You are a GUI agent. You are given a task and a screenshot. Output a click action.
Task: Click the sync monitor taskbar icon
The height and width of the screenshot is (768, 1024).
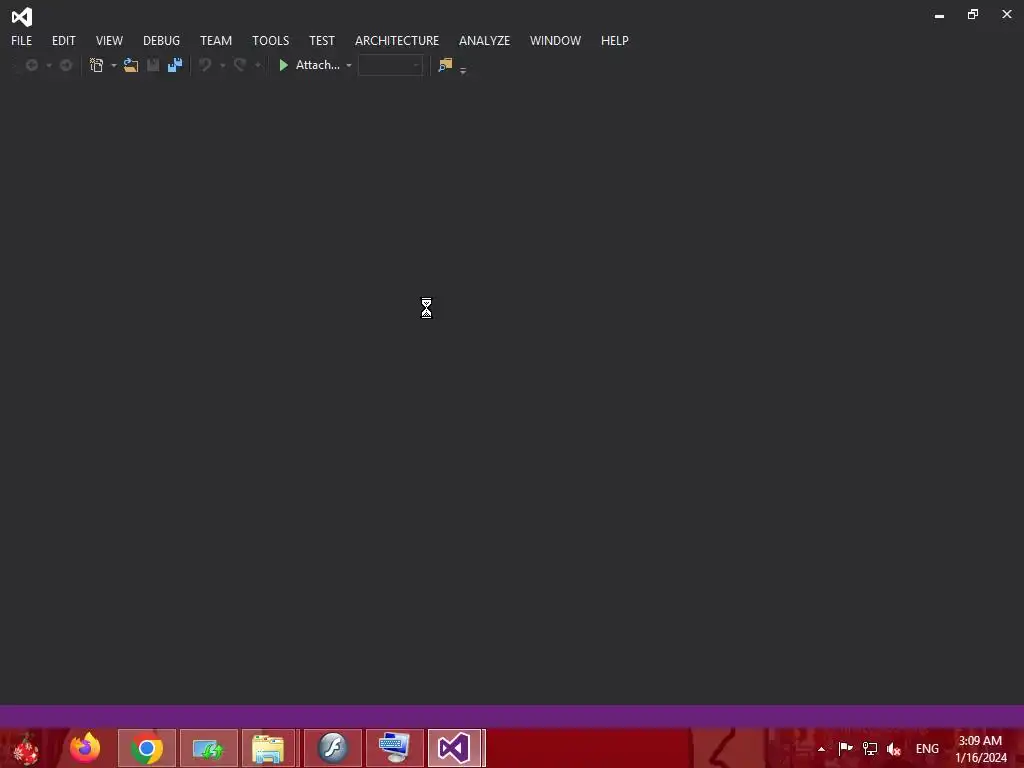point(209,748)
